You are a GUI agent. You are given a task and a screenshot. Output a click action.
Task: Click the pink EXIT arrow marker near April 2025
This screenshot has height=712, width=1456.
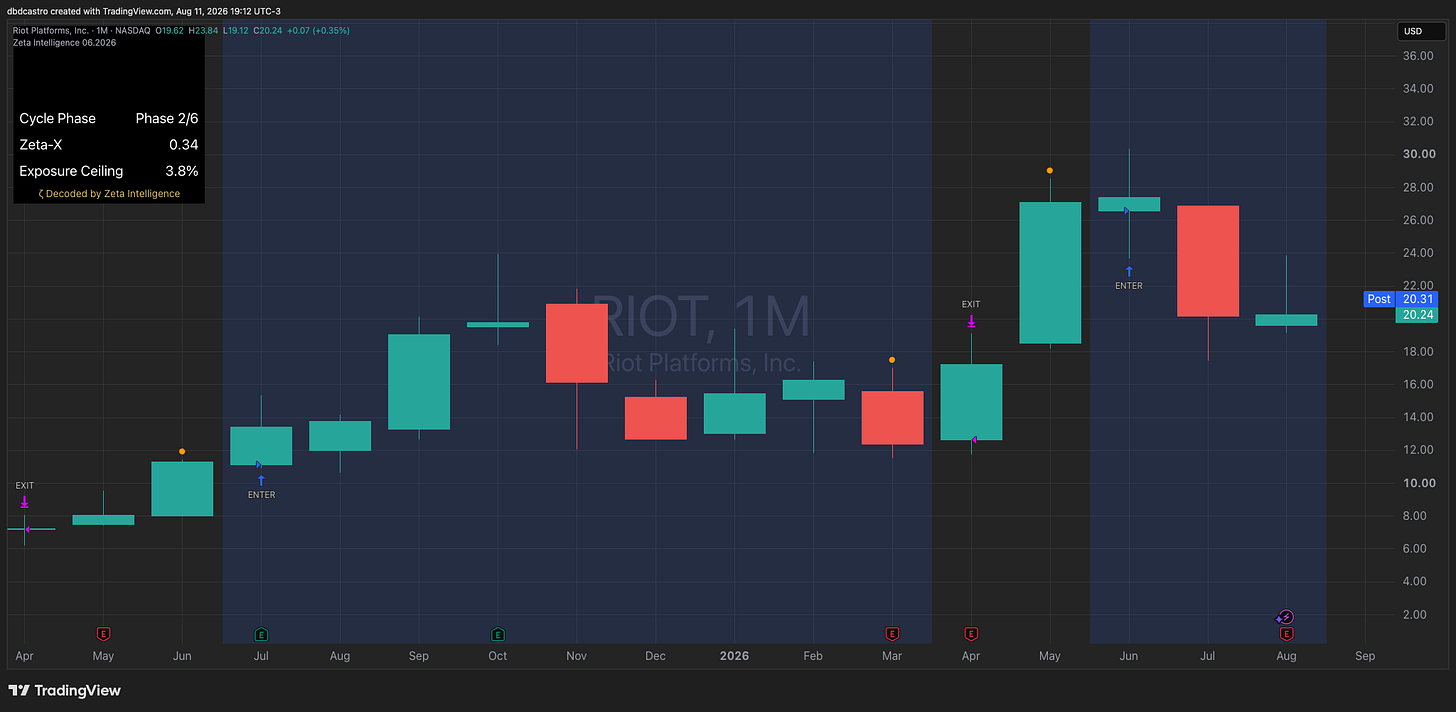25,502
